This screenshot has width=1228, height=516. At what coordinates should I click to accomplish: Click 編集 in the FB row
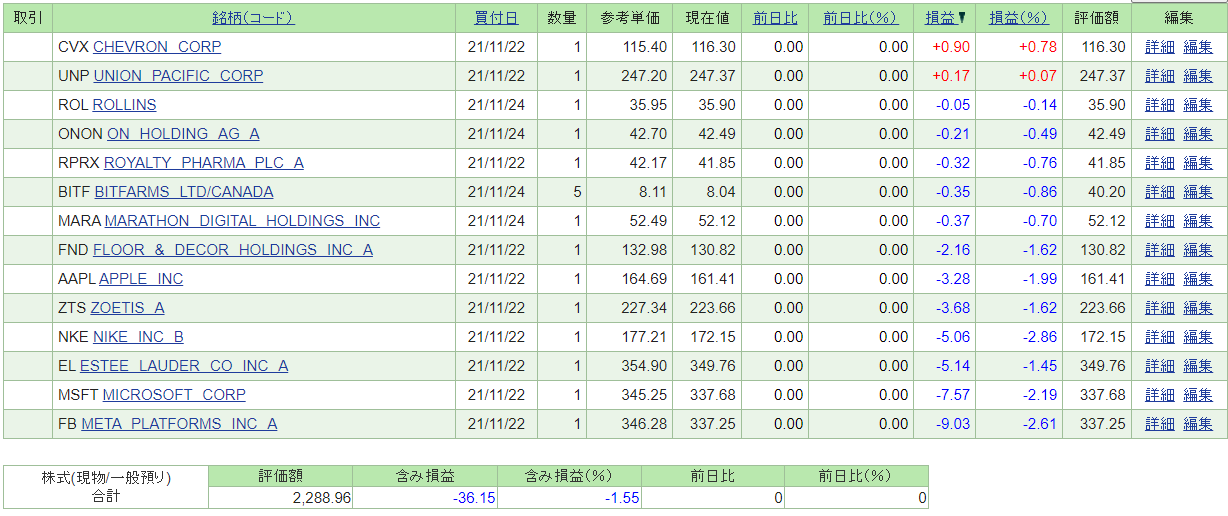1198,424
